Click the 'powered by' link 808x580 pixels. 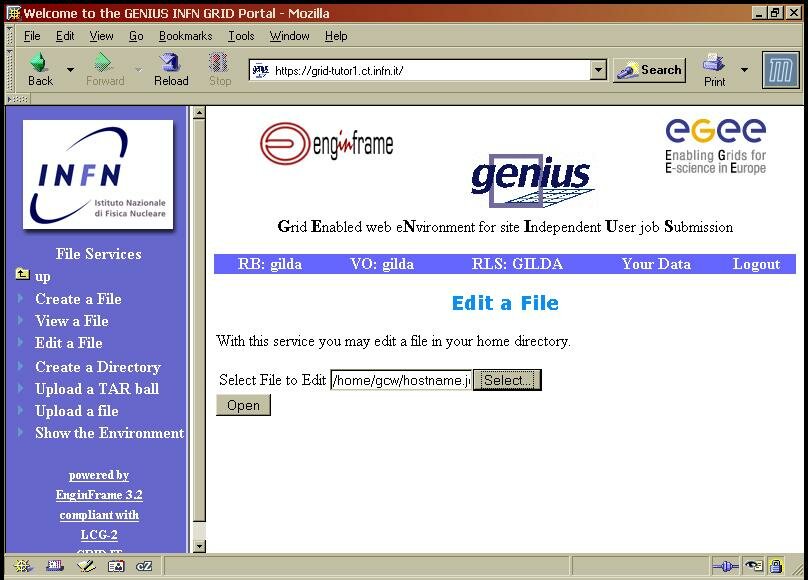(99, 475)
